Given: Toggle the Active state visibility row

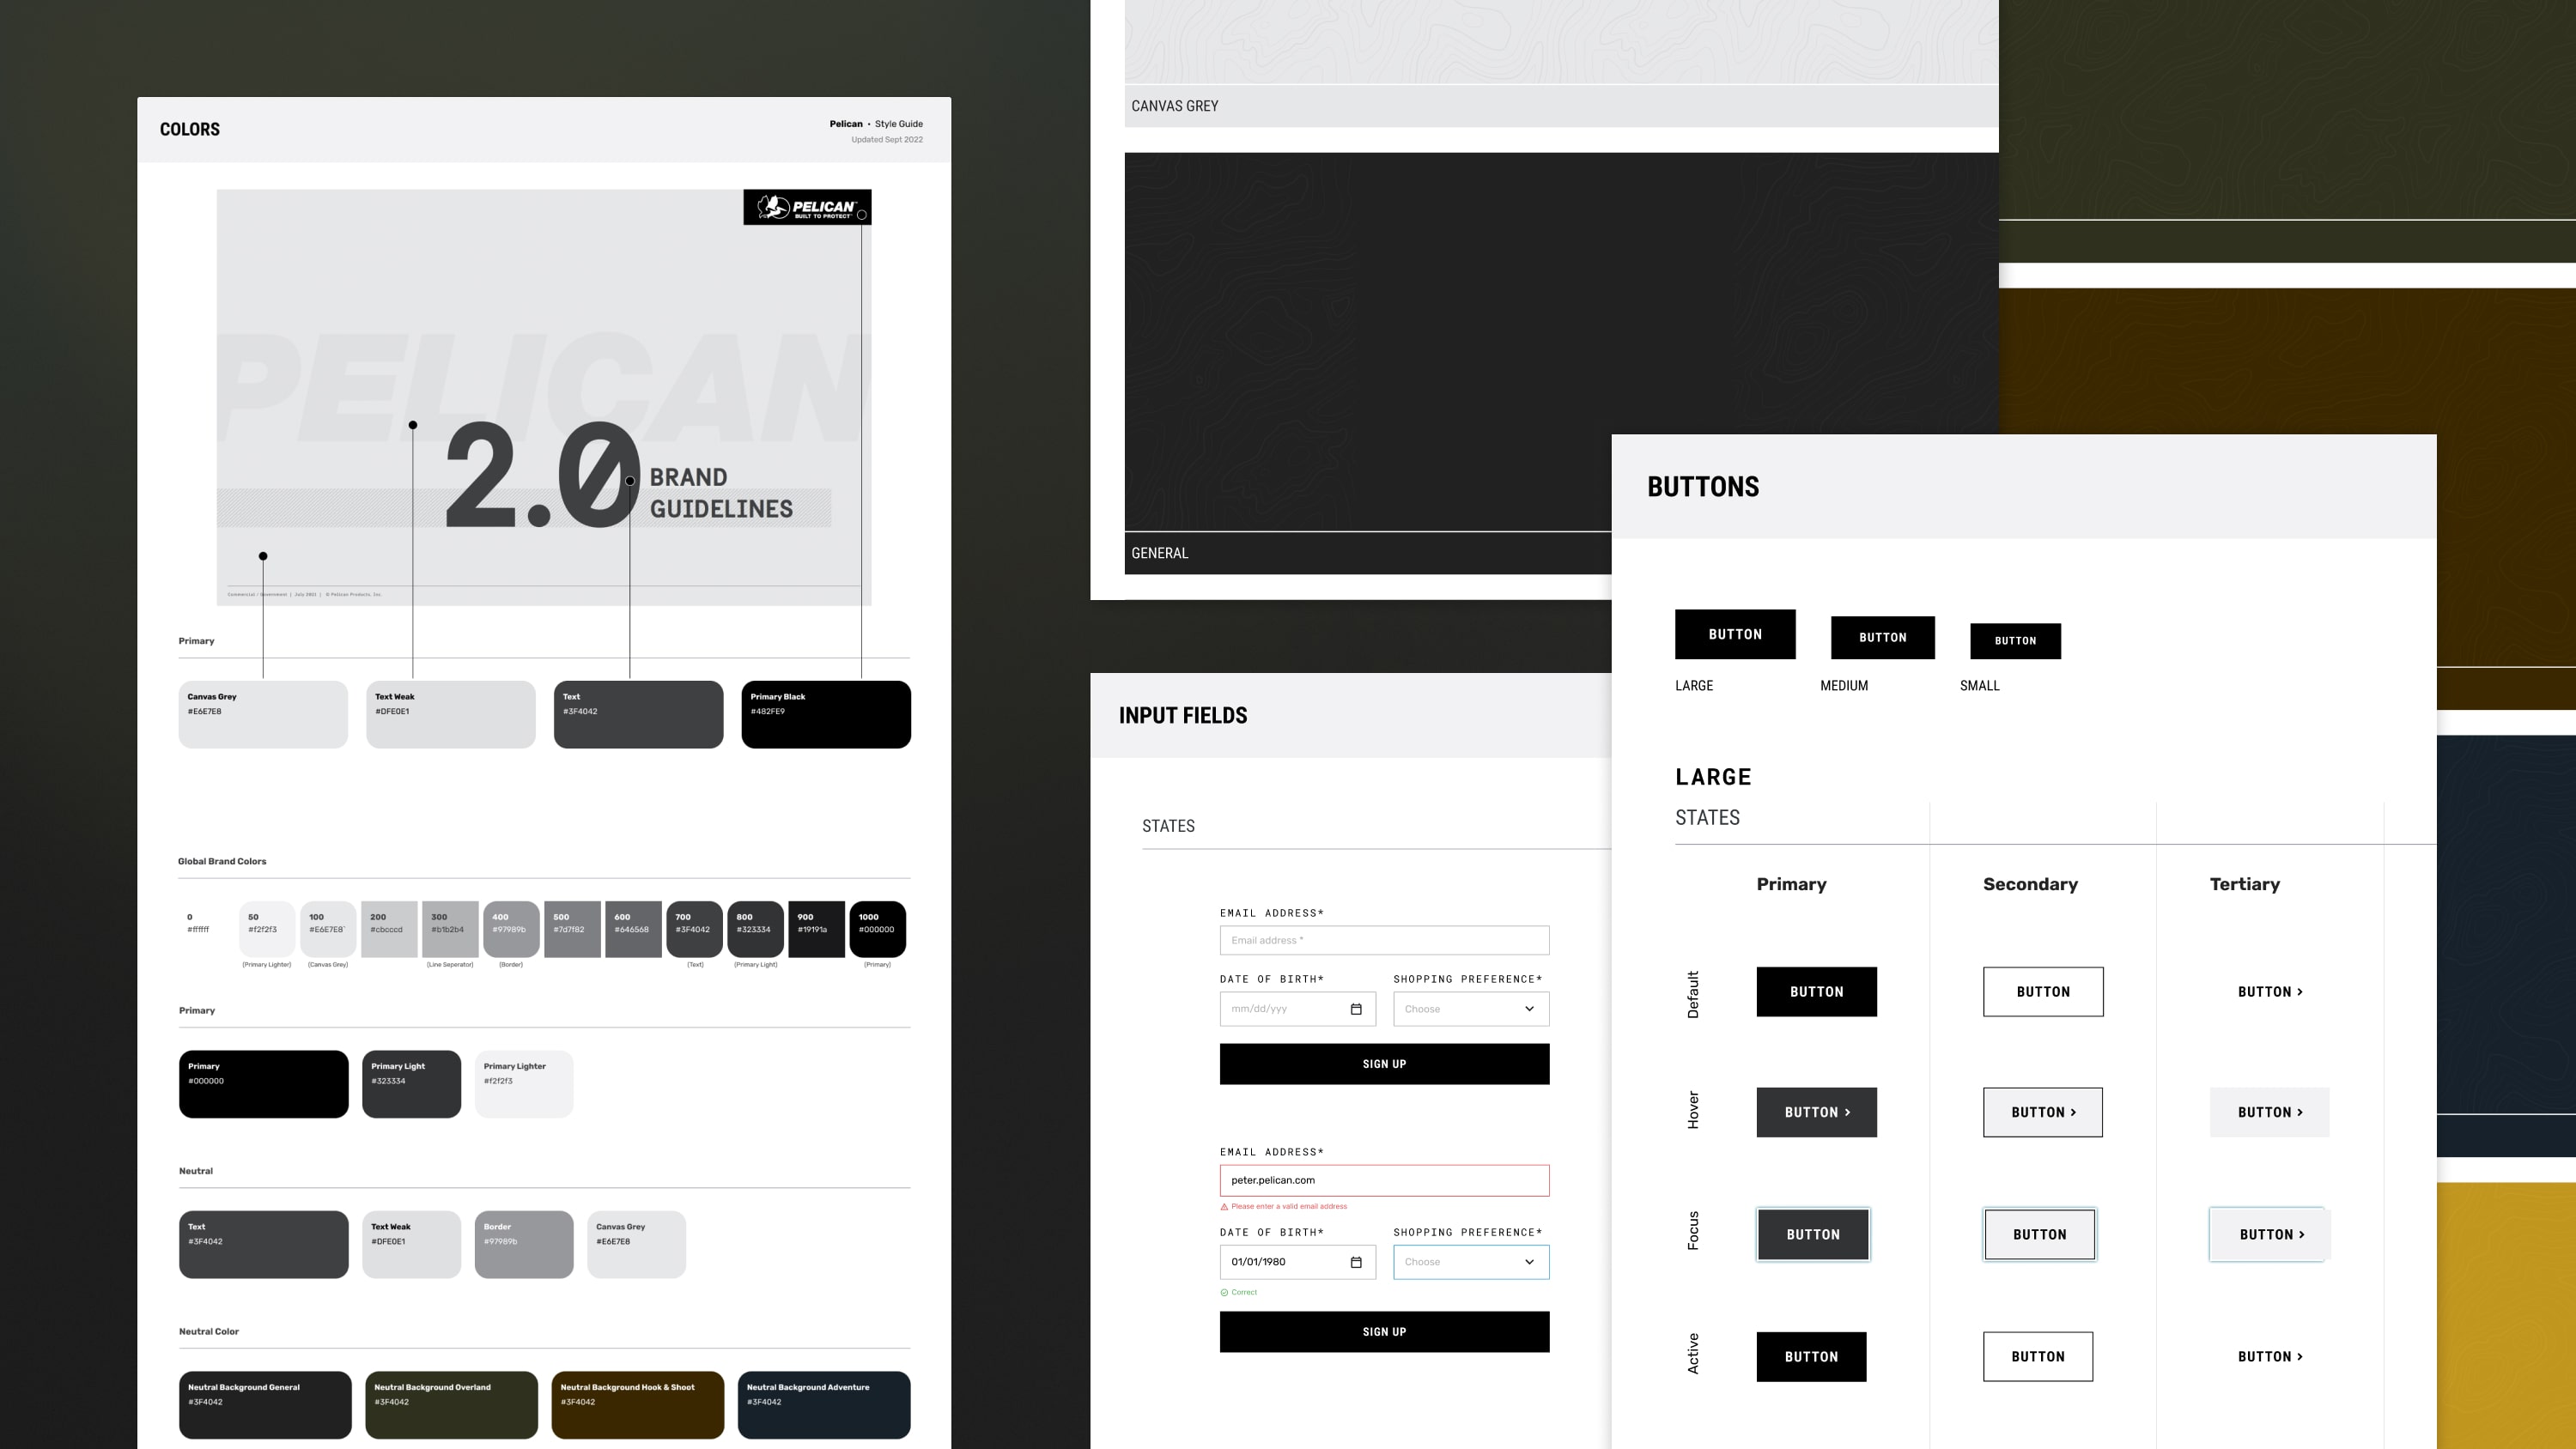Looking at the screenshot, I should click(x=1692, y=1355).
